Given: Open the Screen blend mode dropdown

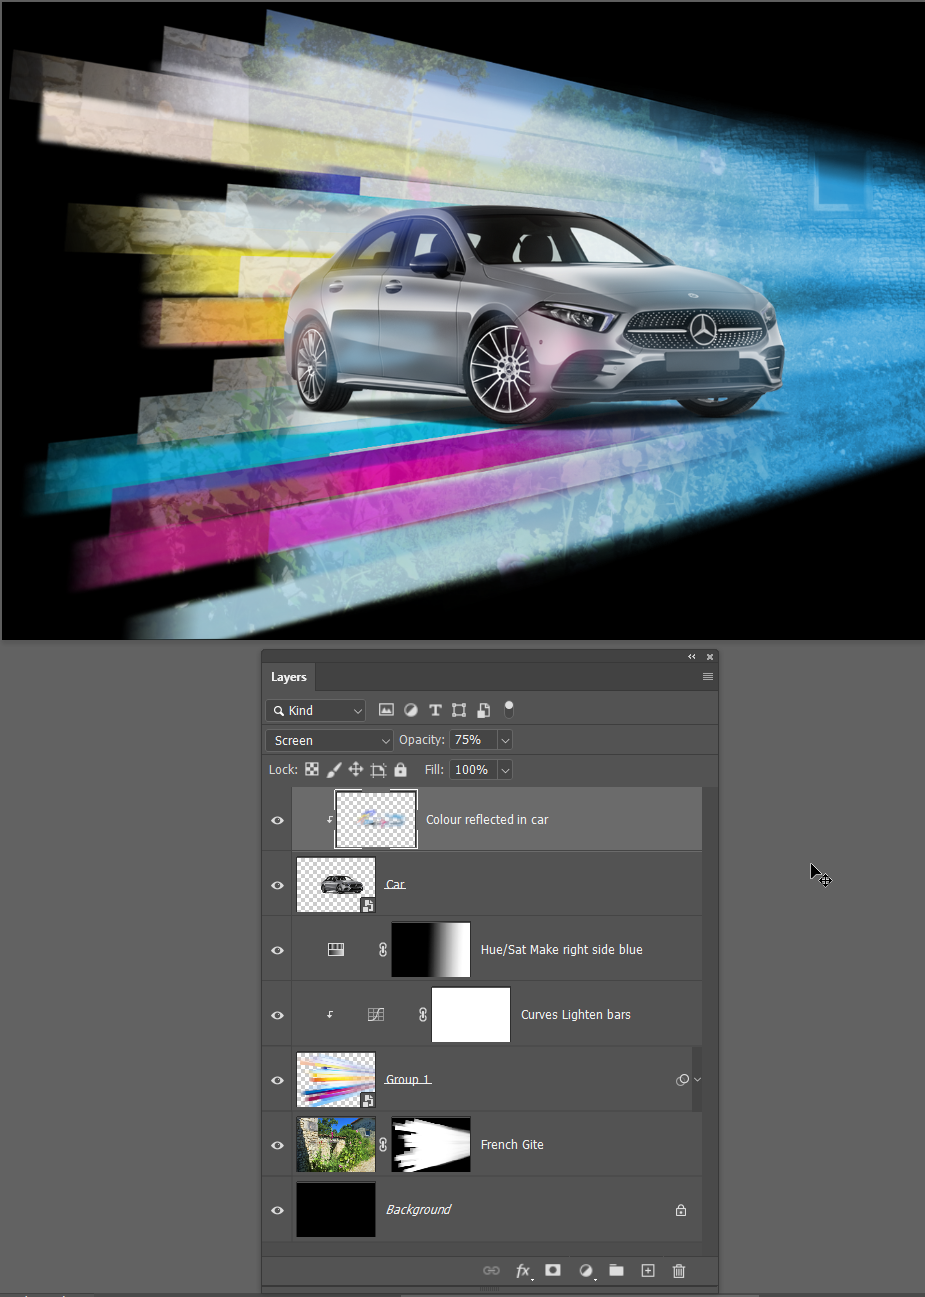Looking at the screenshot, I should tap(328, 740).
